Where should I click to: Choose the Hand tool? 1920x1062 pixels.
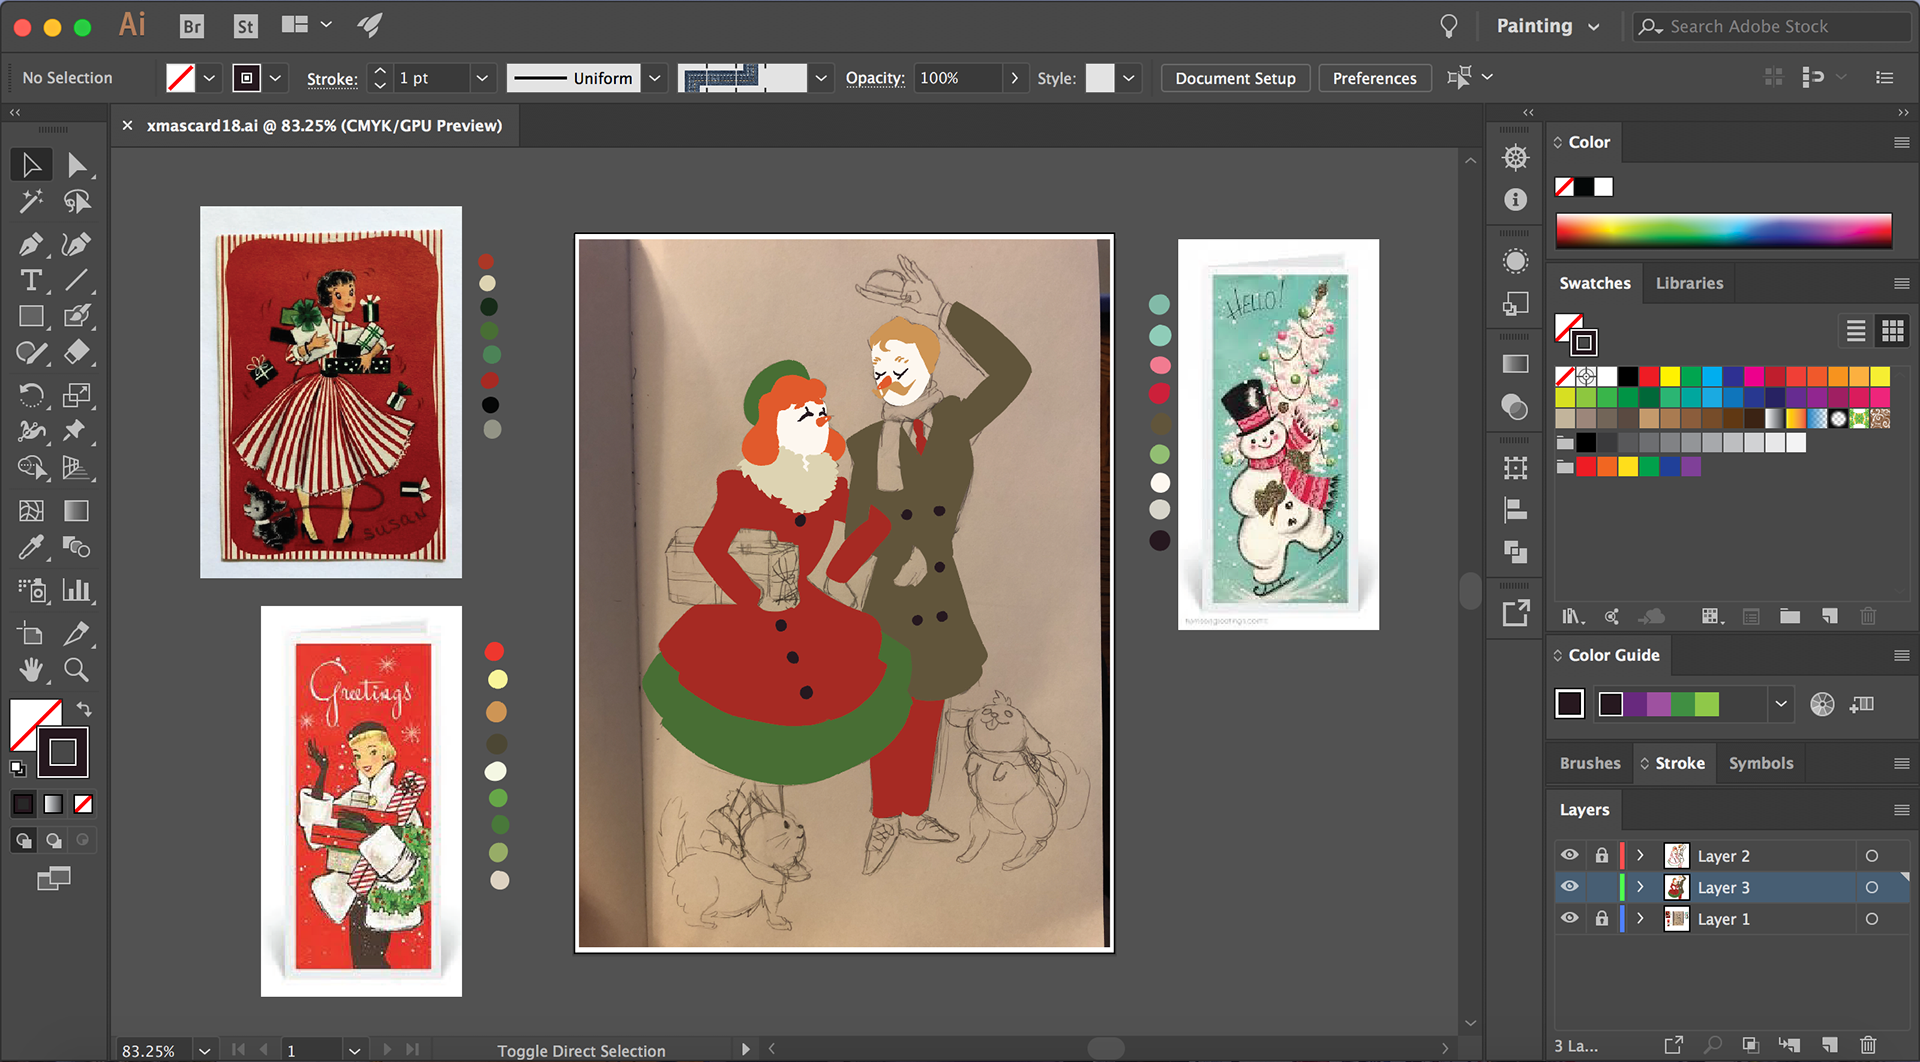[31, 669]
